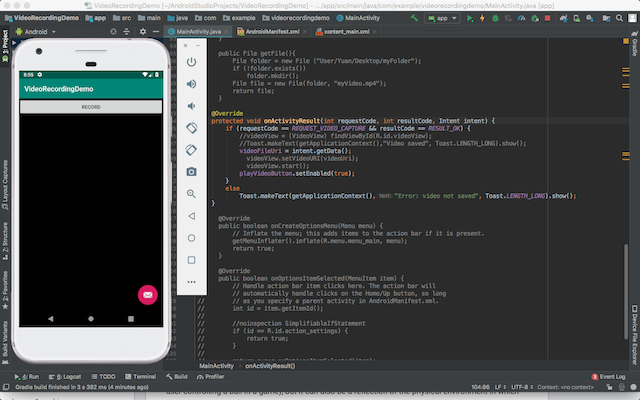The width and height of the screenshot is (640, 400).
Task: Hide the project panel with minus icon
Action: click(156, 32)
